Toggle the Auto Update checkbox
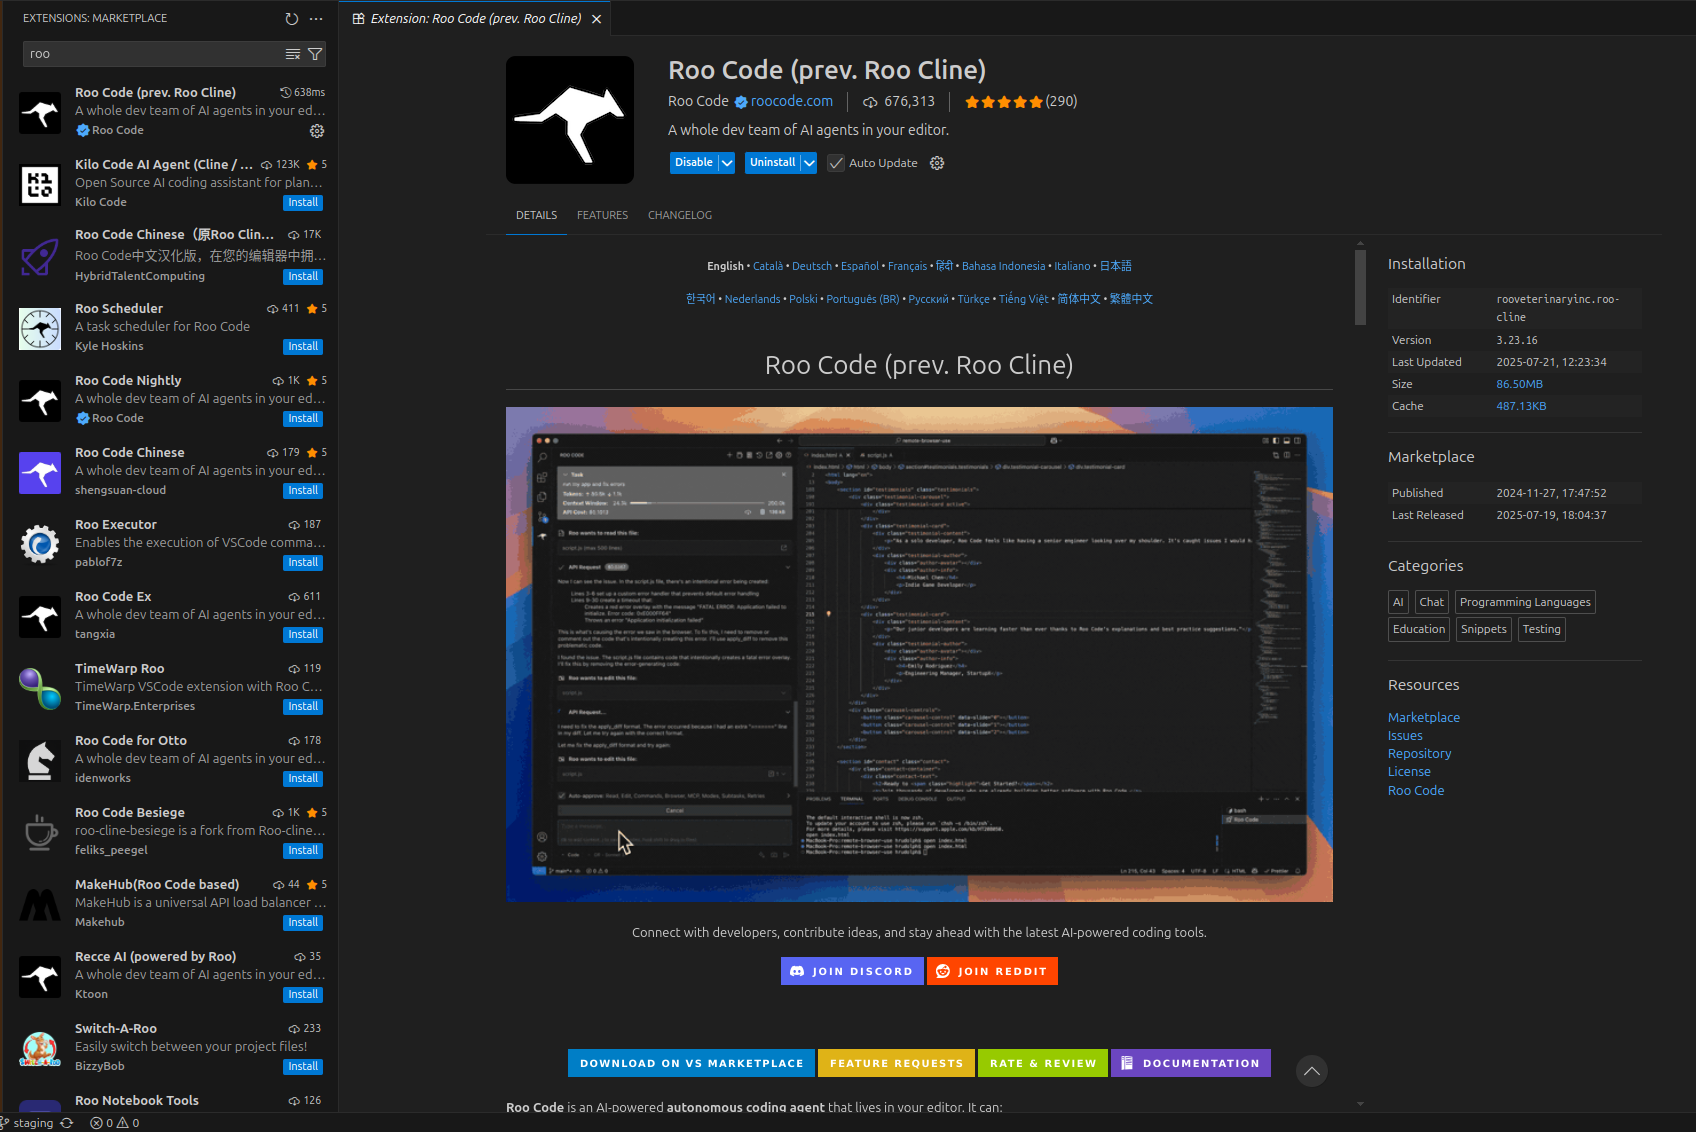 tap(836, 163)
